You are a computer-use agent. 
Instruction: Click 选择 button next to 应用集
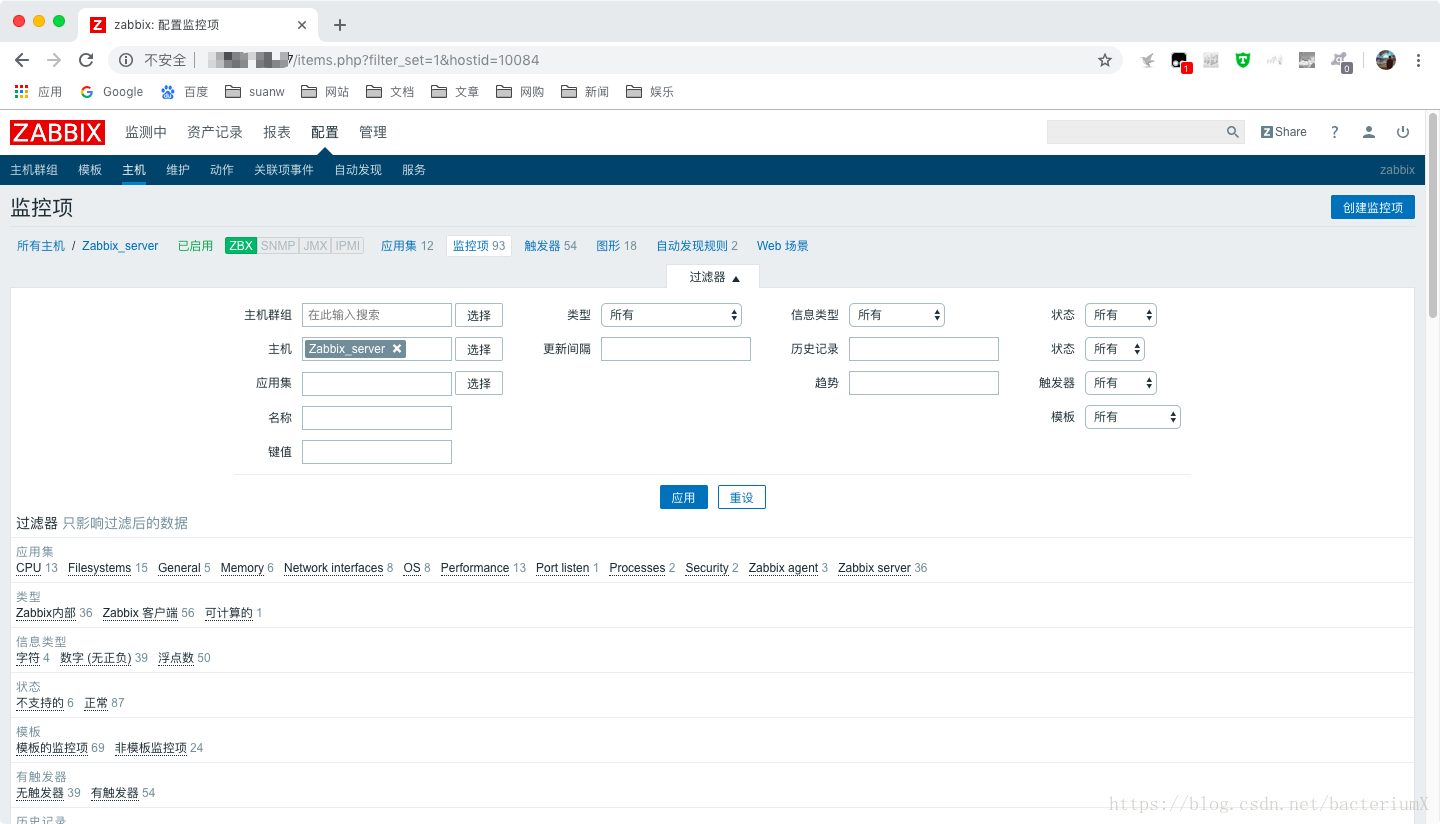(x=479, y=383)
